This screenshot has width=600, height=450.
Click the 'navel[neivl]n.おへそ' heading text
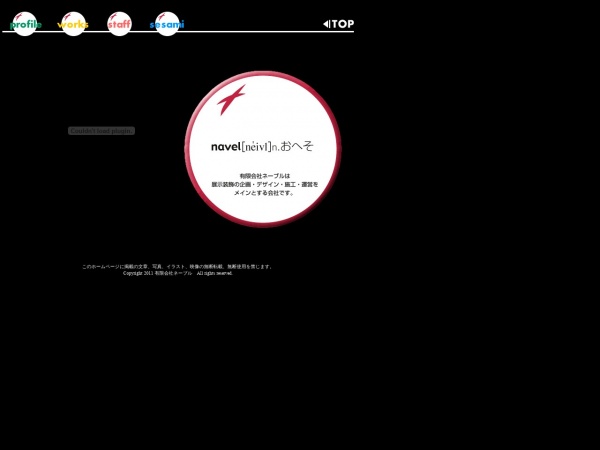tap(262, 147)
